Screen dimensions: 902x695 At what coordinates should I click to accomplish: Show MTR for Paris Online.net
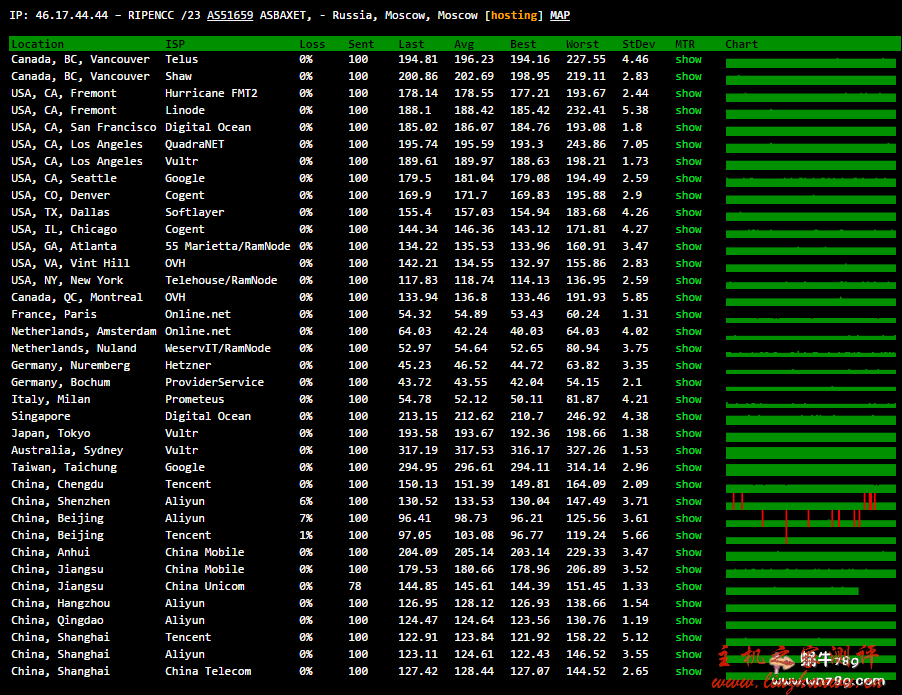688,314
